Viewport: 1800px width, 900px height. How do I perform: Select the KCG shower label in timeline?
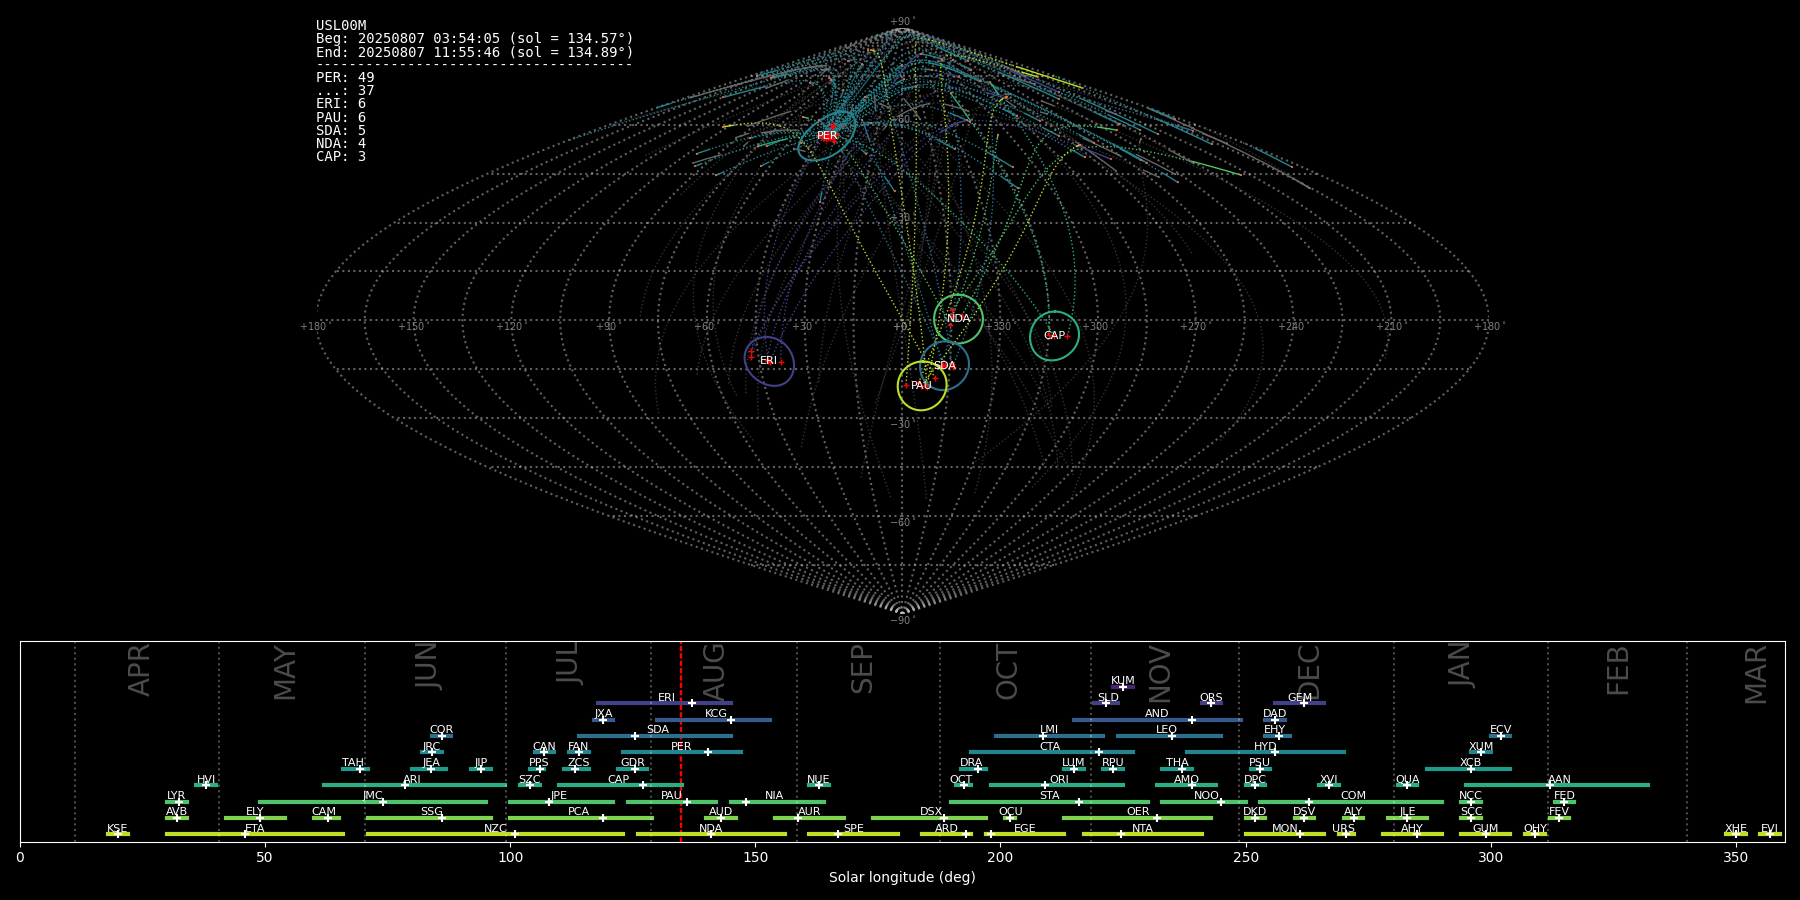point(716,714)
